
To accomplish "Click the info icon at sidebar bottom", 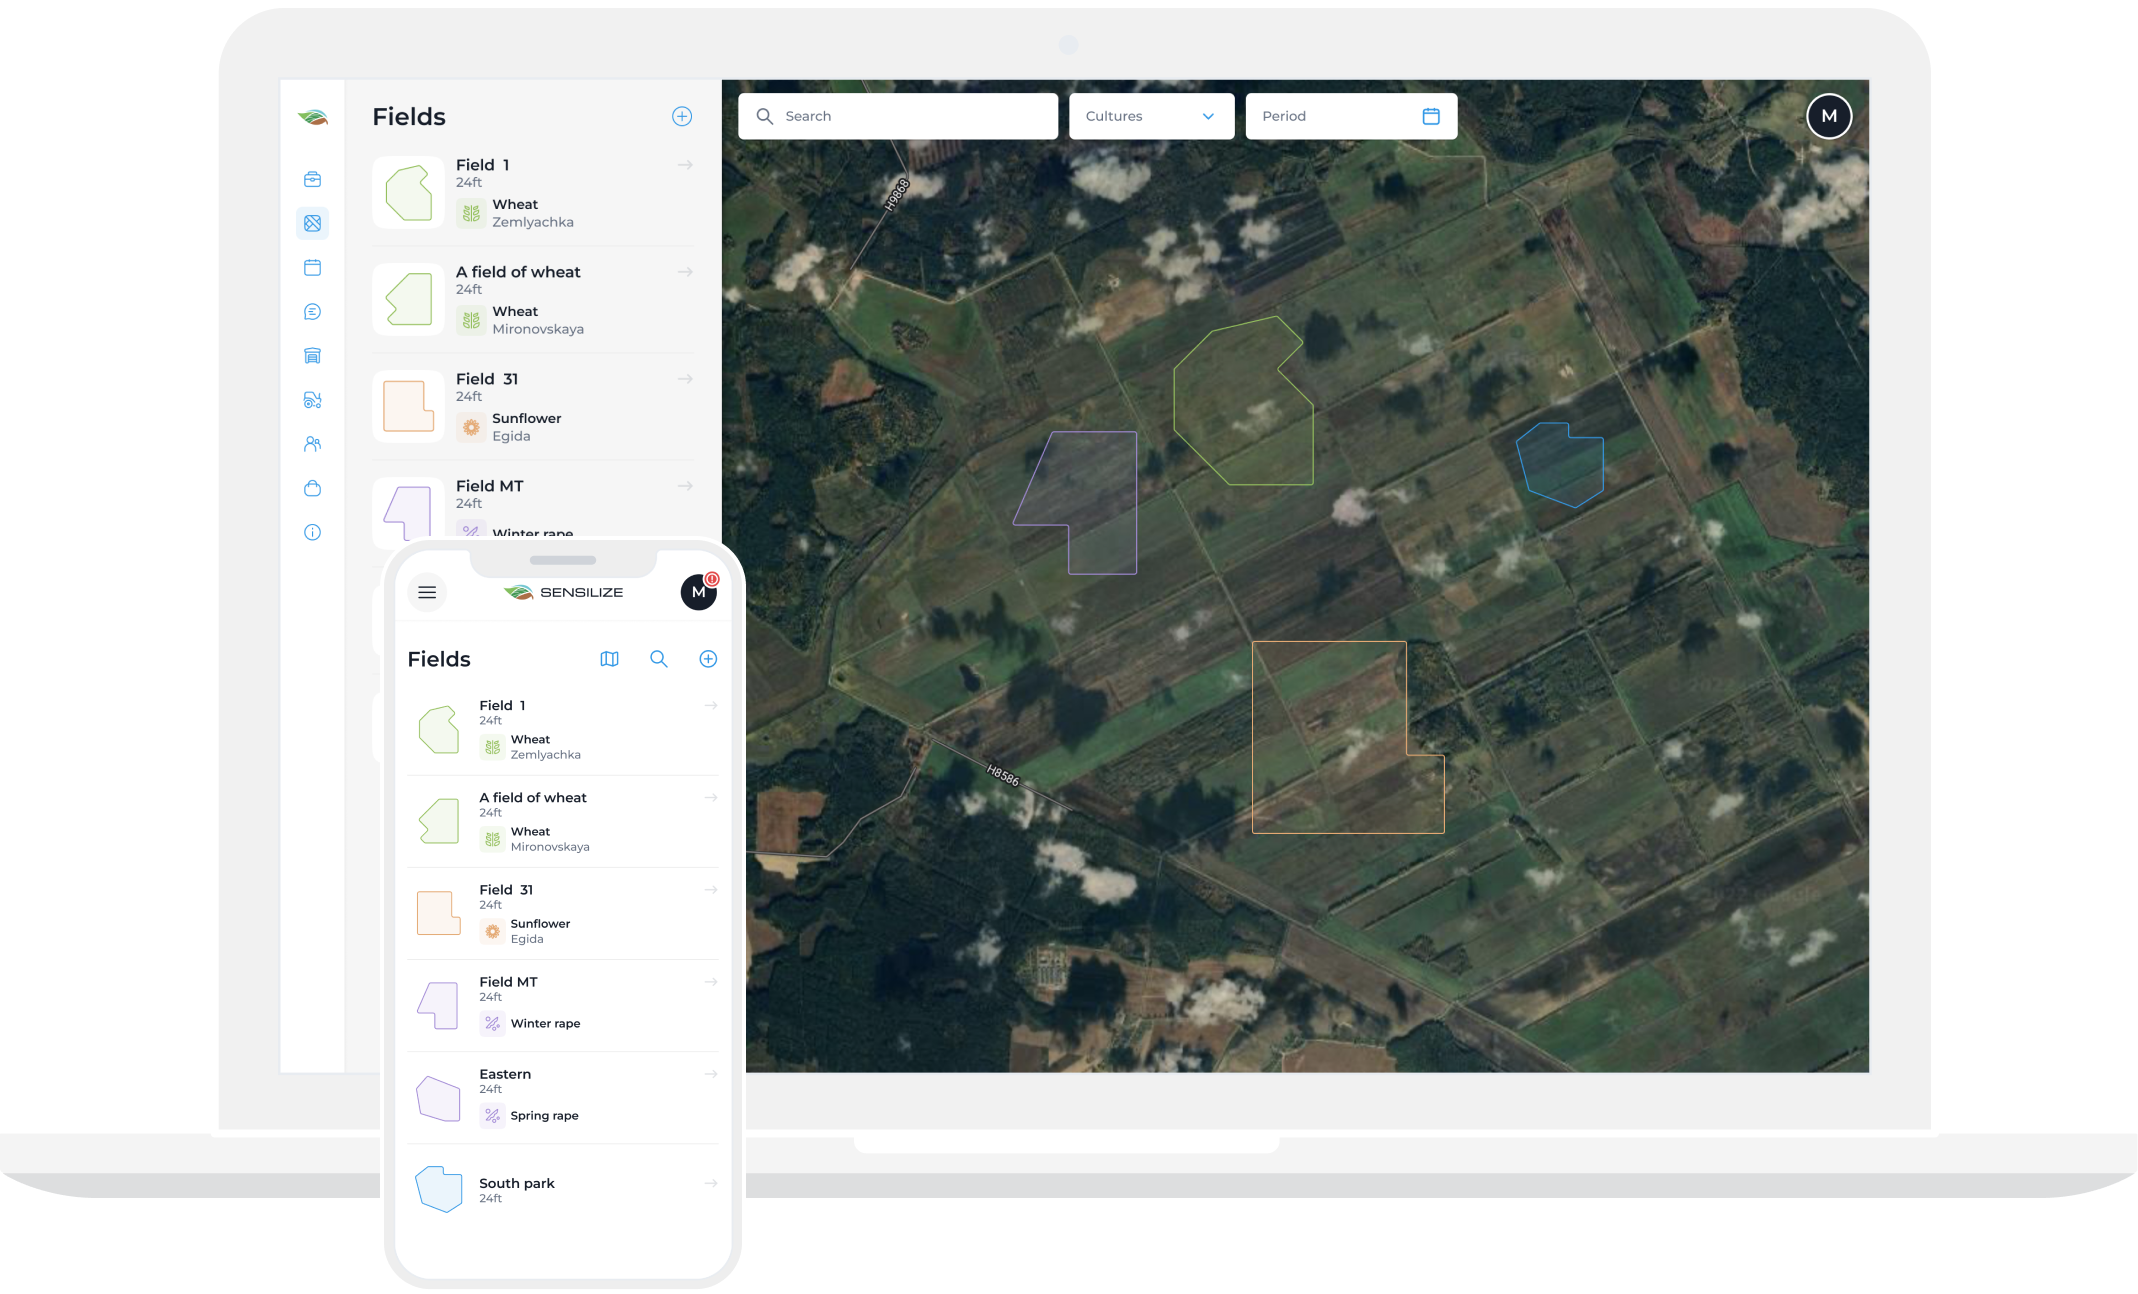I will pos(312,532).
